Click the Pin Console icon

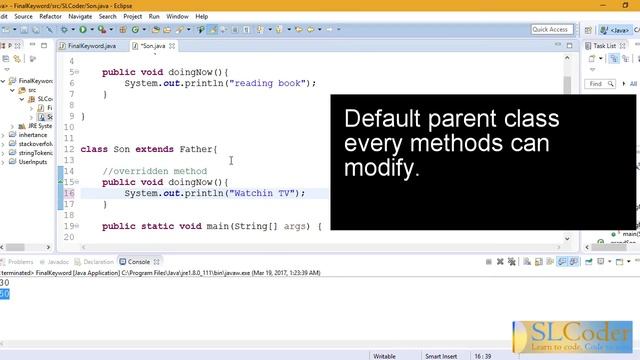589,262
